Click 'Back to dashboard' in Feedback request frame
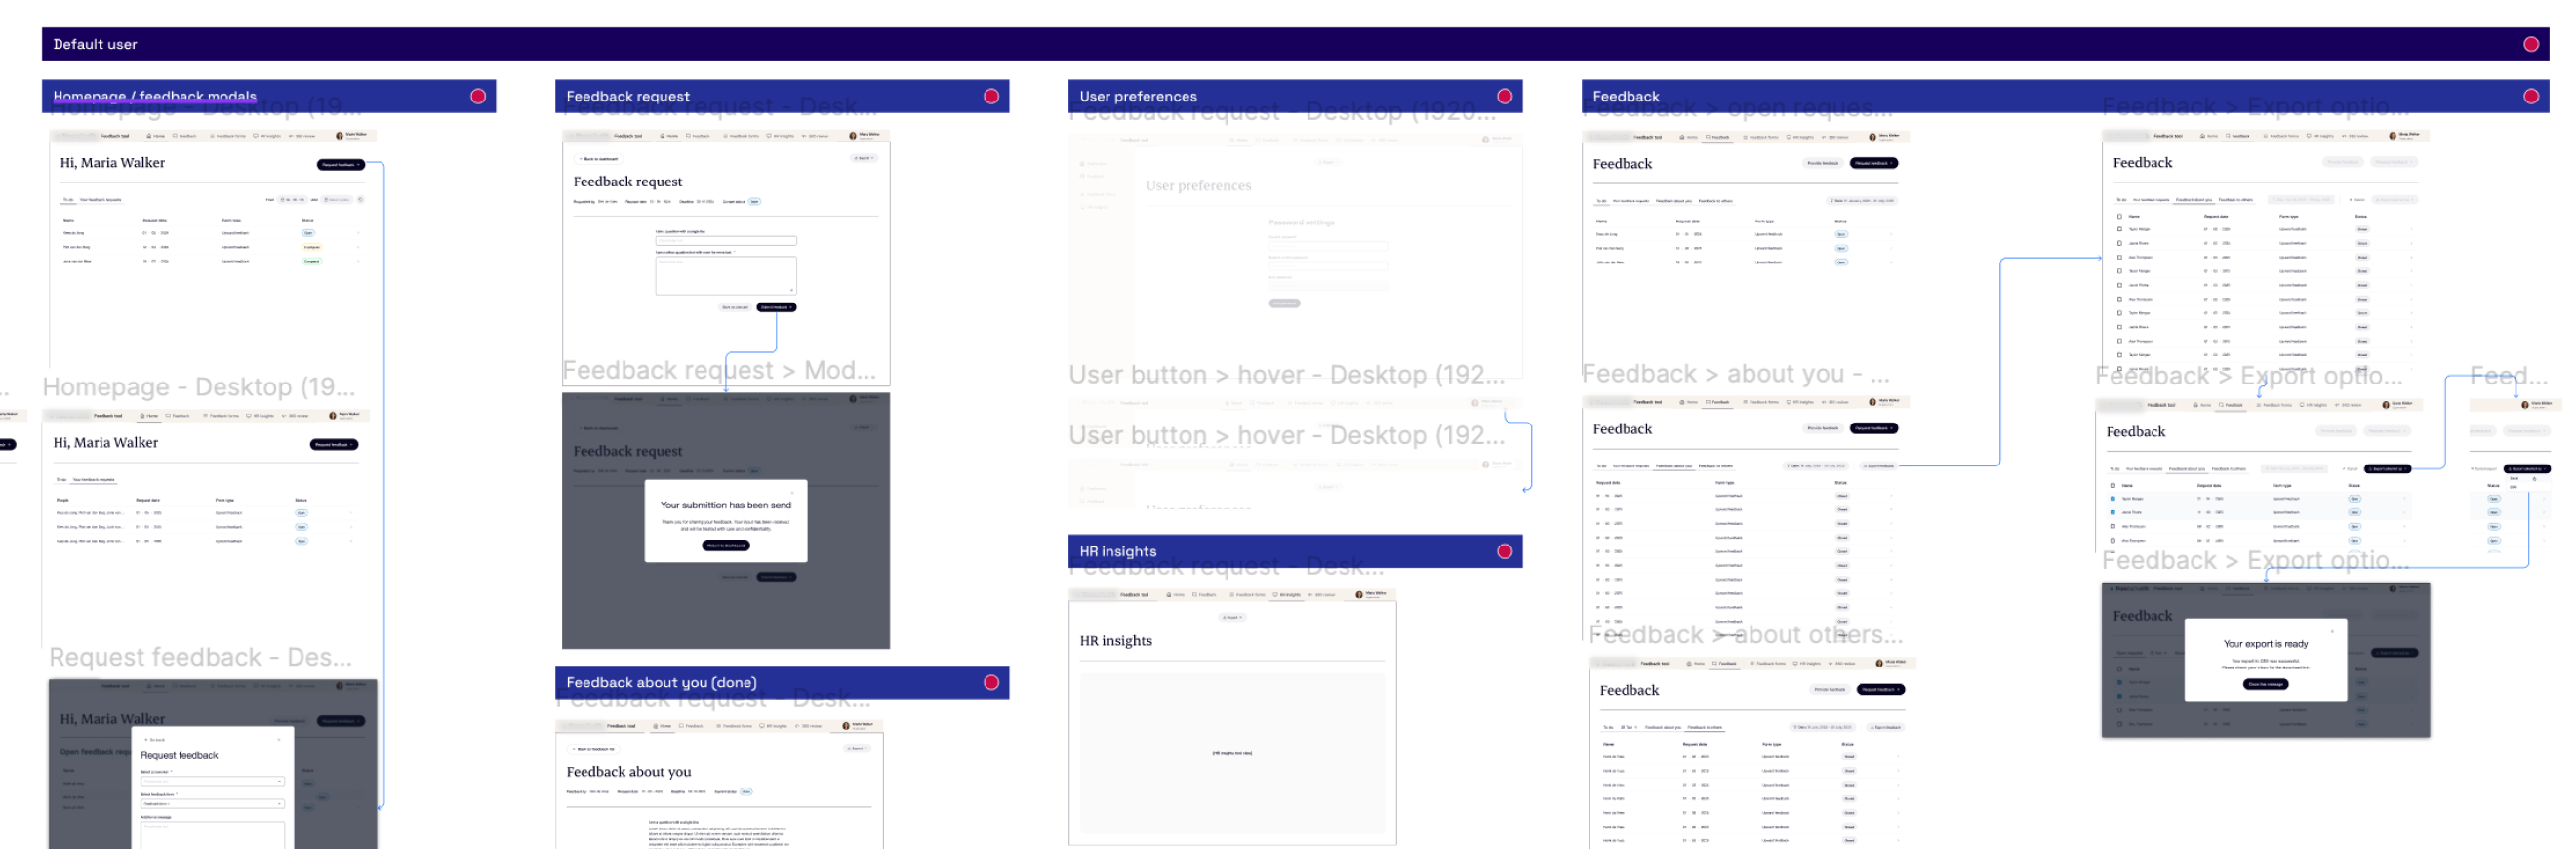The width and height of the screenshot is (2576, 849). [598, 158]
